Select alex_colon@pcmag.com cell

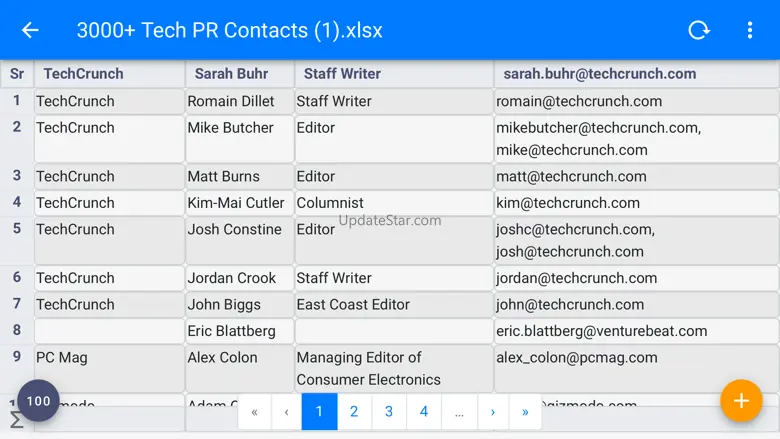(637, 368)
